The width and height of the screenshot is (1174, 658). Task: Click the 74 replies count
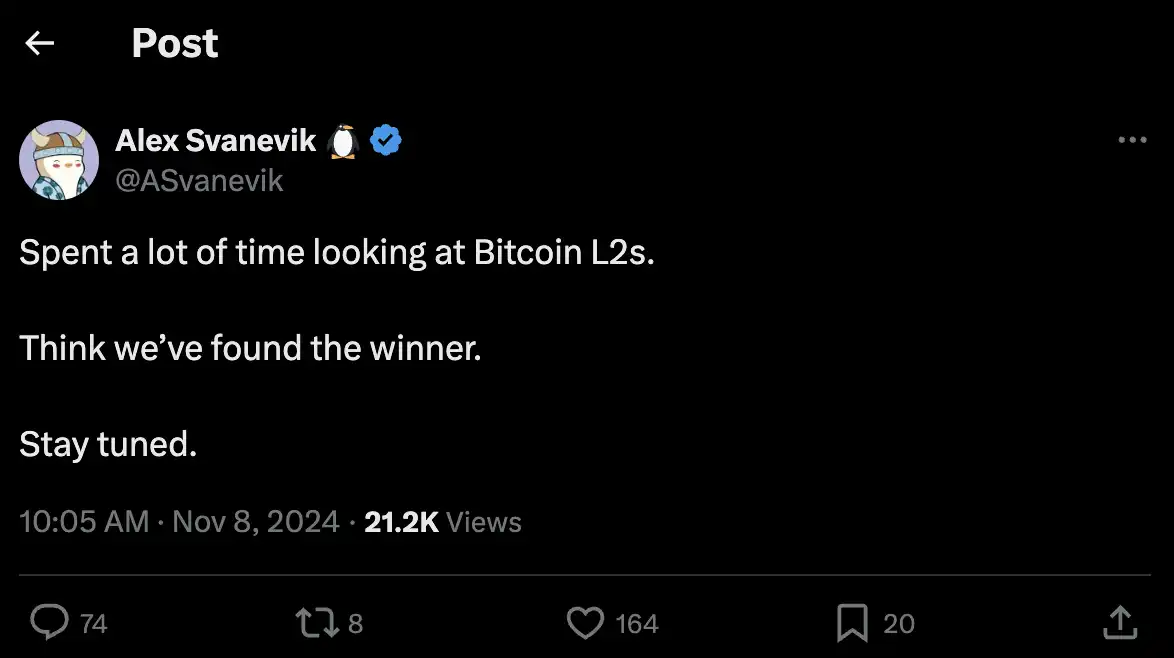[x=93, y=624]
